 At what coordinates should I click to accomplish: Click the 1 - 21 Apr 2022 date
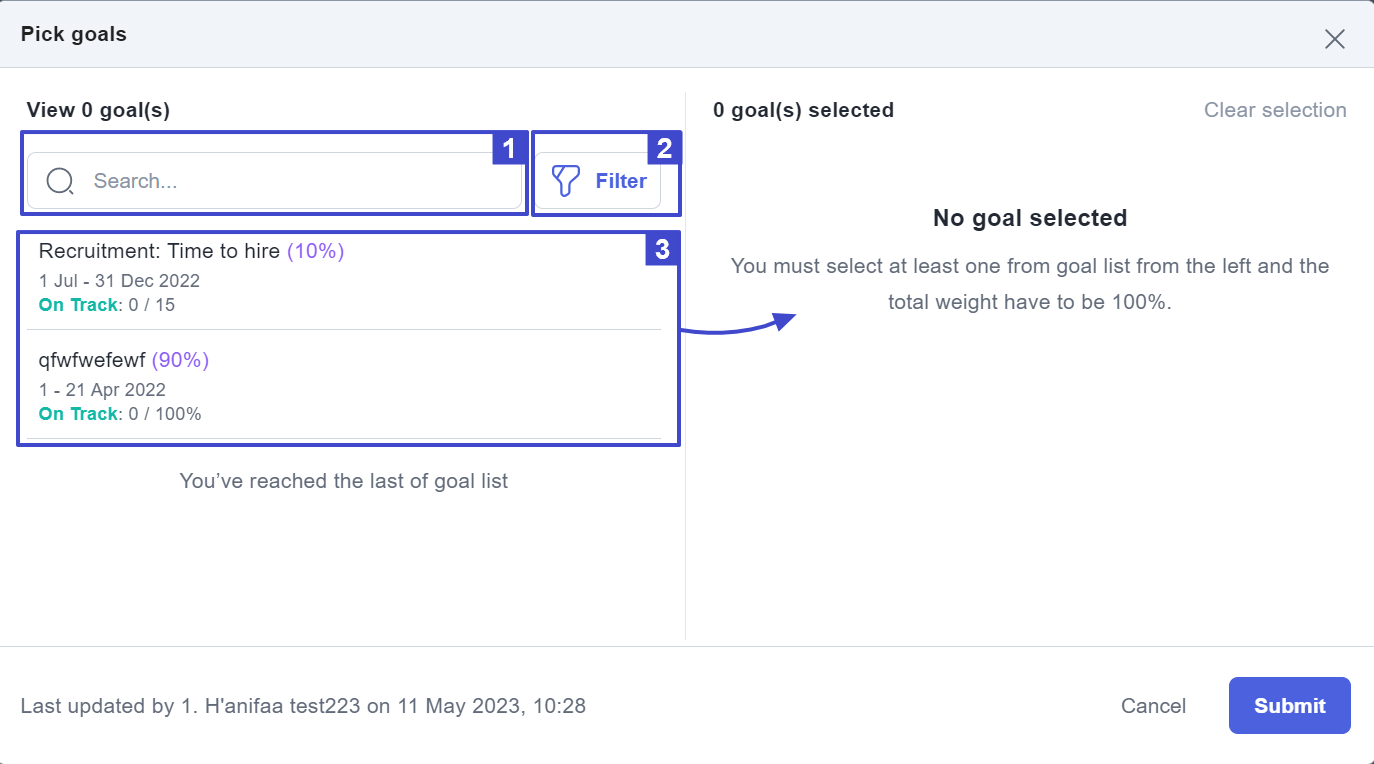102,390
